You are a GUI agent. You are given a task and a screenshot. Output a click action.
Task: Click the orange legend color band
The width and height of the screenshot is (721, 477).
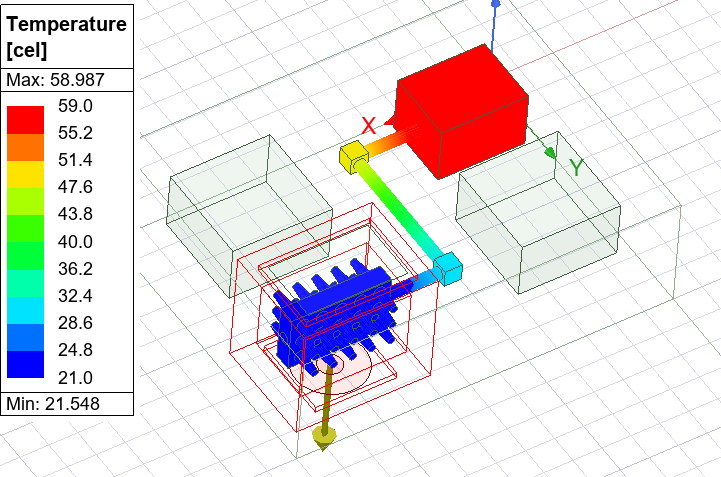[25, 147]
